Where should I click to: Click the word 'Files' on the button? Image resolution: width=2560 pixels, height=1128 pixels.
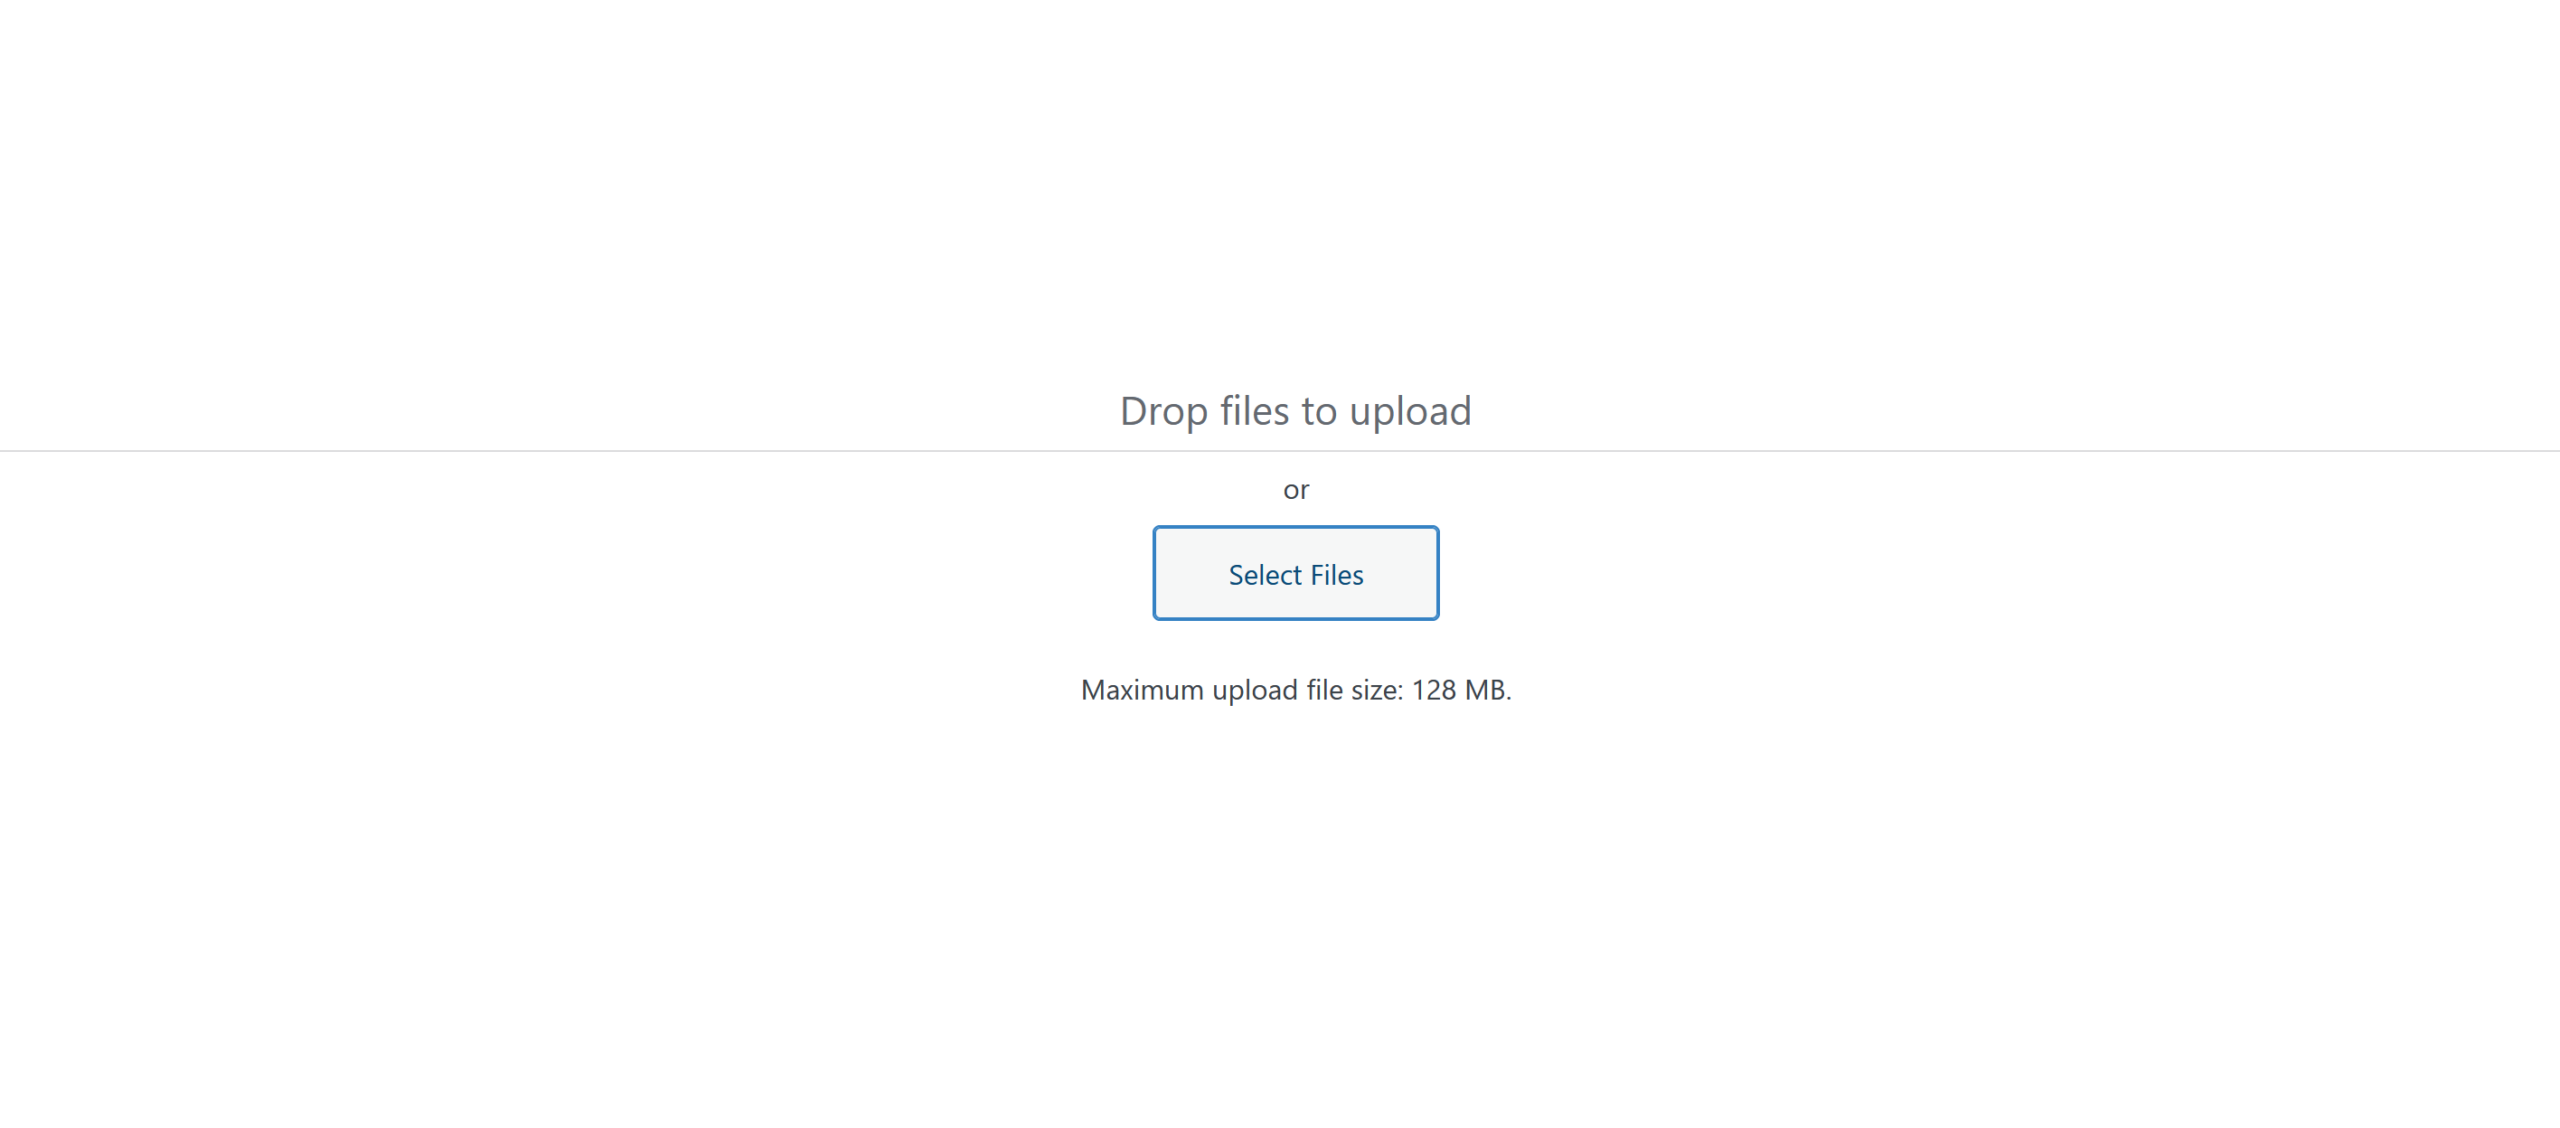[x=1337, y=575]
